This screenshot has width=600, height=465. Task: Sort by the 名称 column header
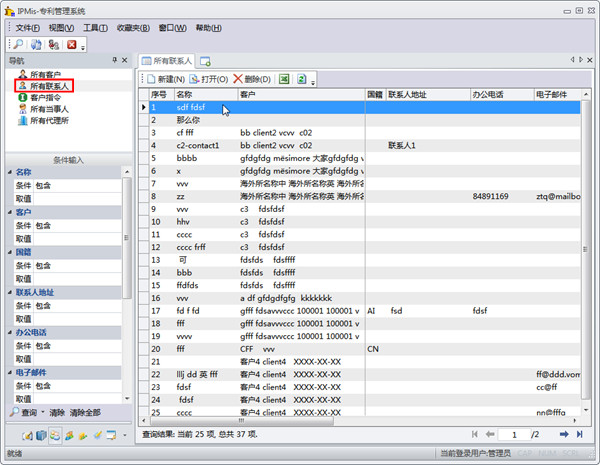(x=206, y=95)
